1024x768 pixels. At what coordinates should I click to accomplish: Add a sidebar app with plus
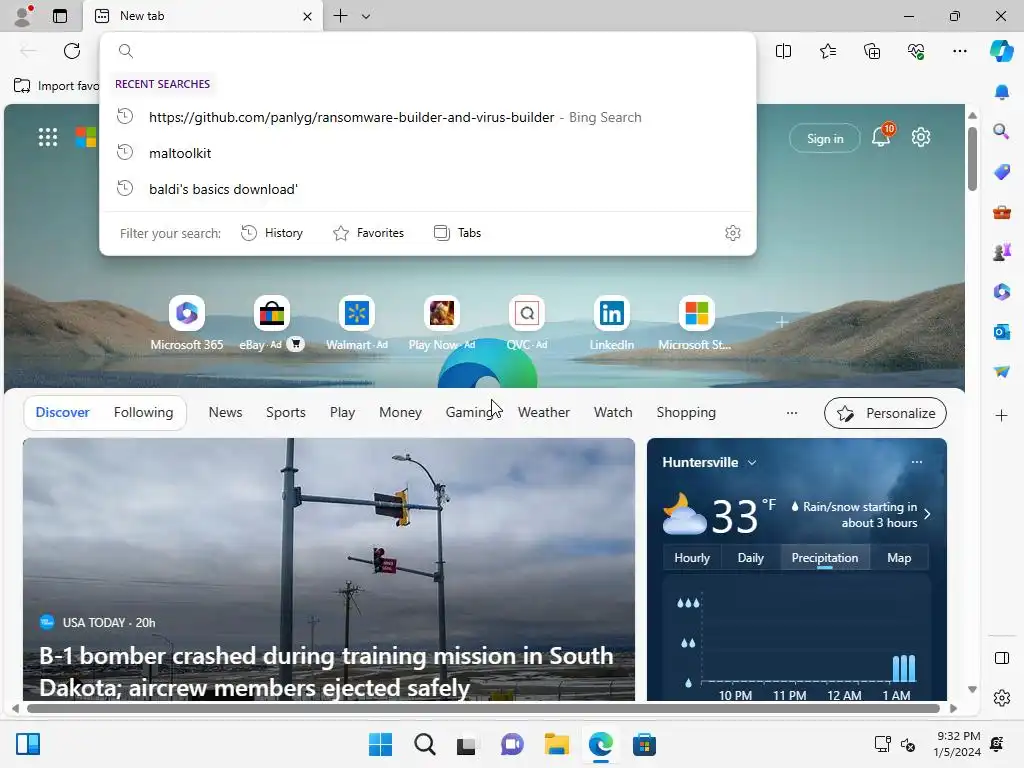click(x=1001, y=415)
